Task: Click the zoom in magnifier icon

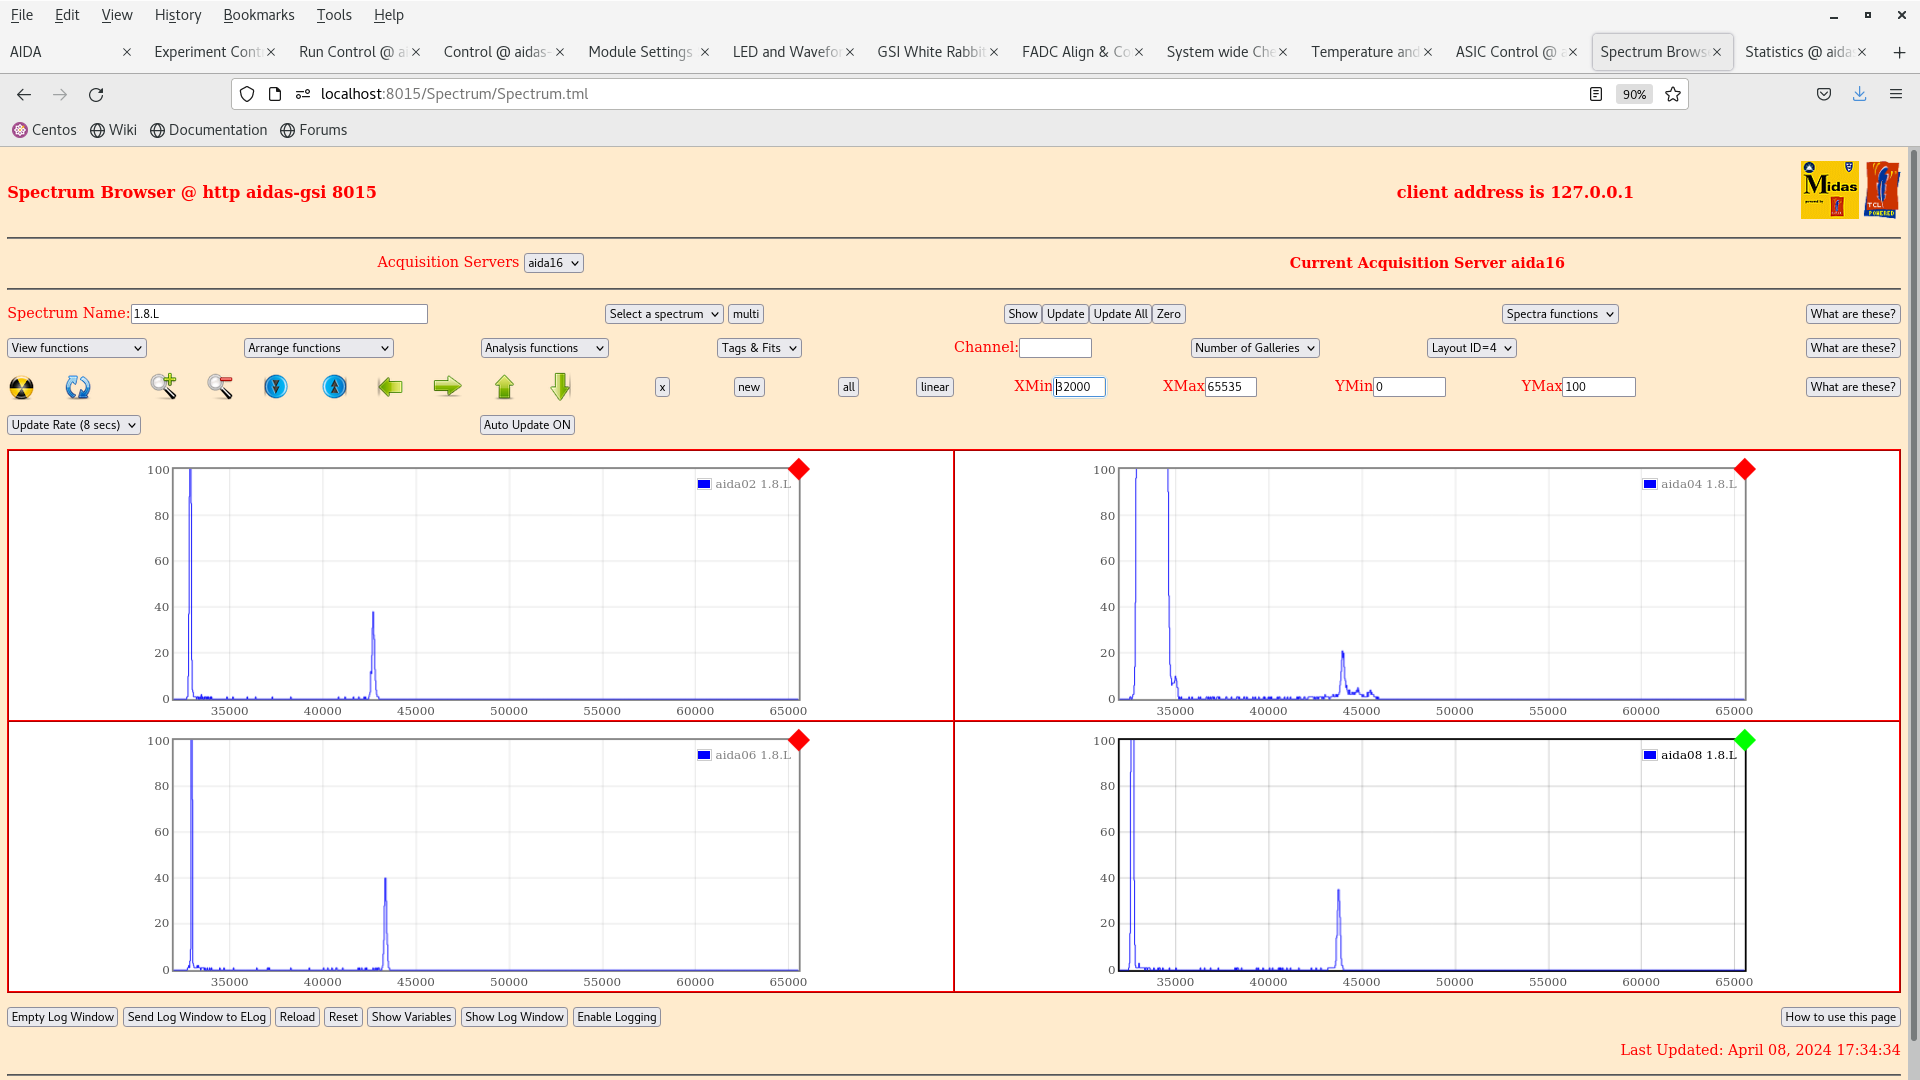Action: (x=164, y=386)
